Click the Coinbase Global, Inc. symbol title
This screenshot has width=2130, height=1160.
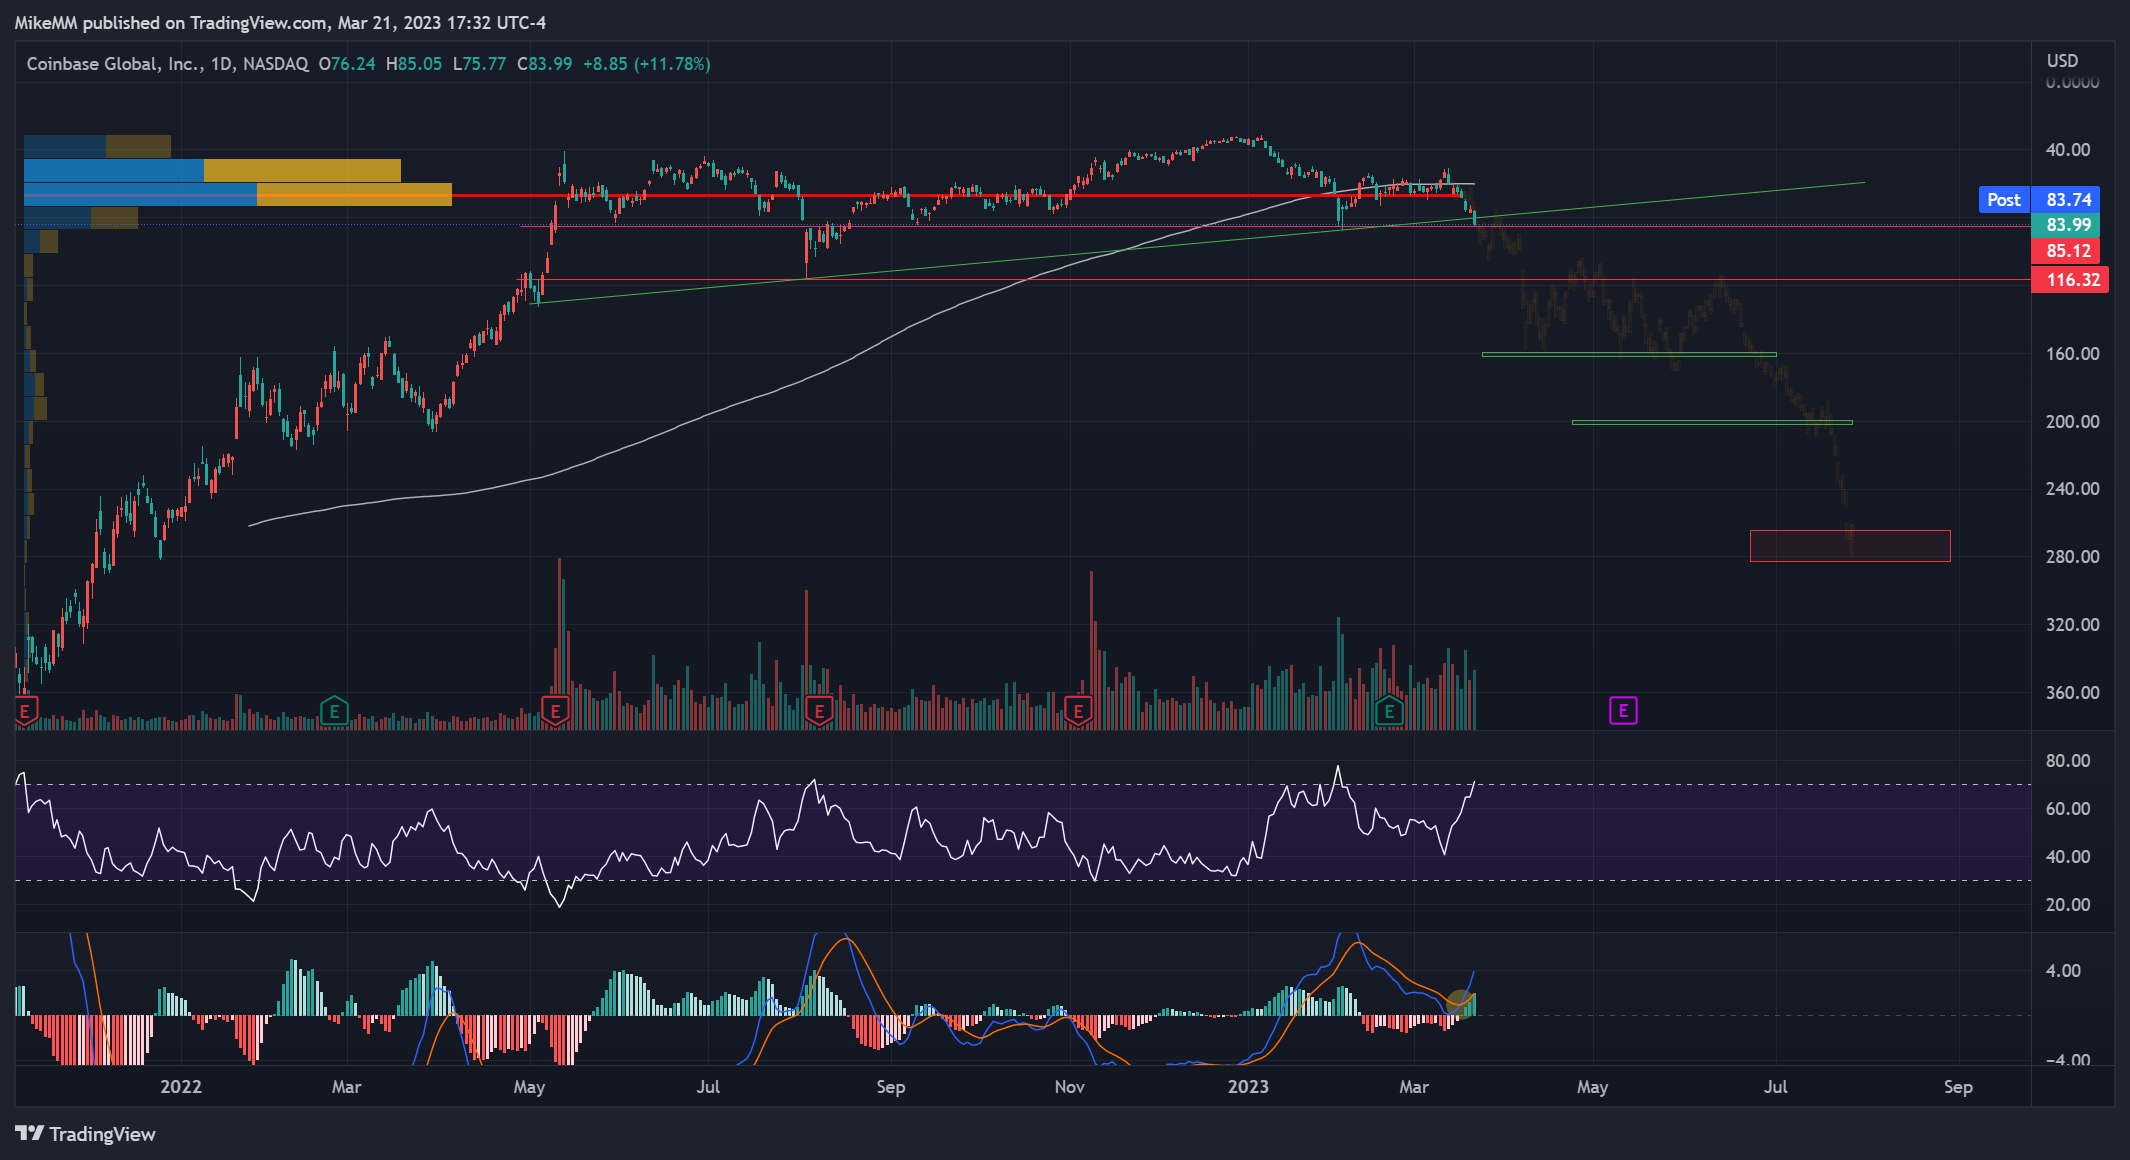(115, 64)
